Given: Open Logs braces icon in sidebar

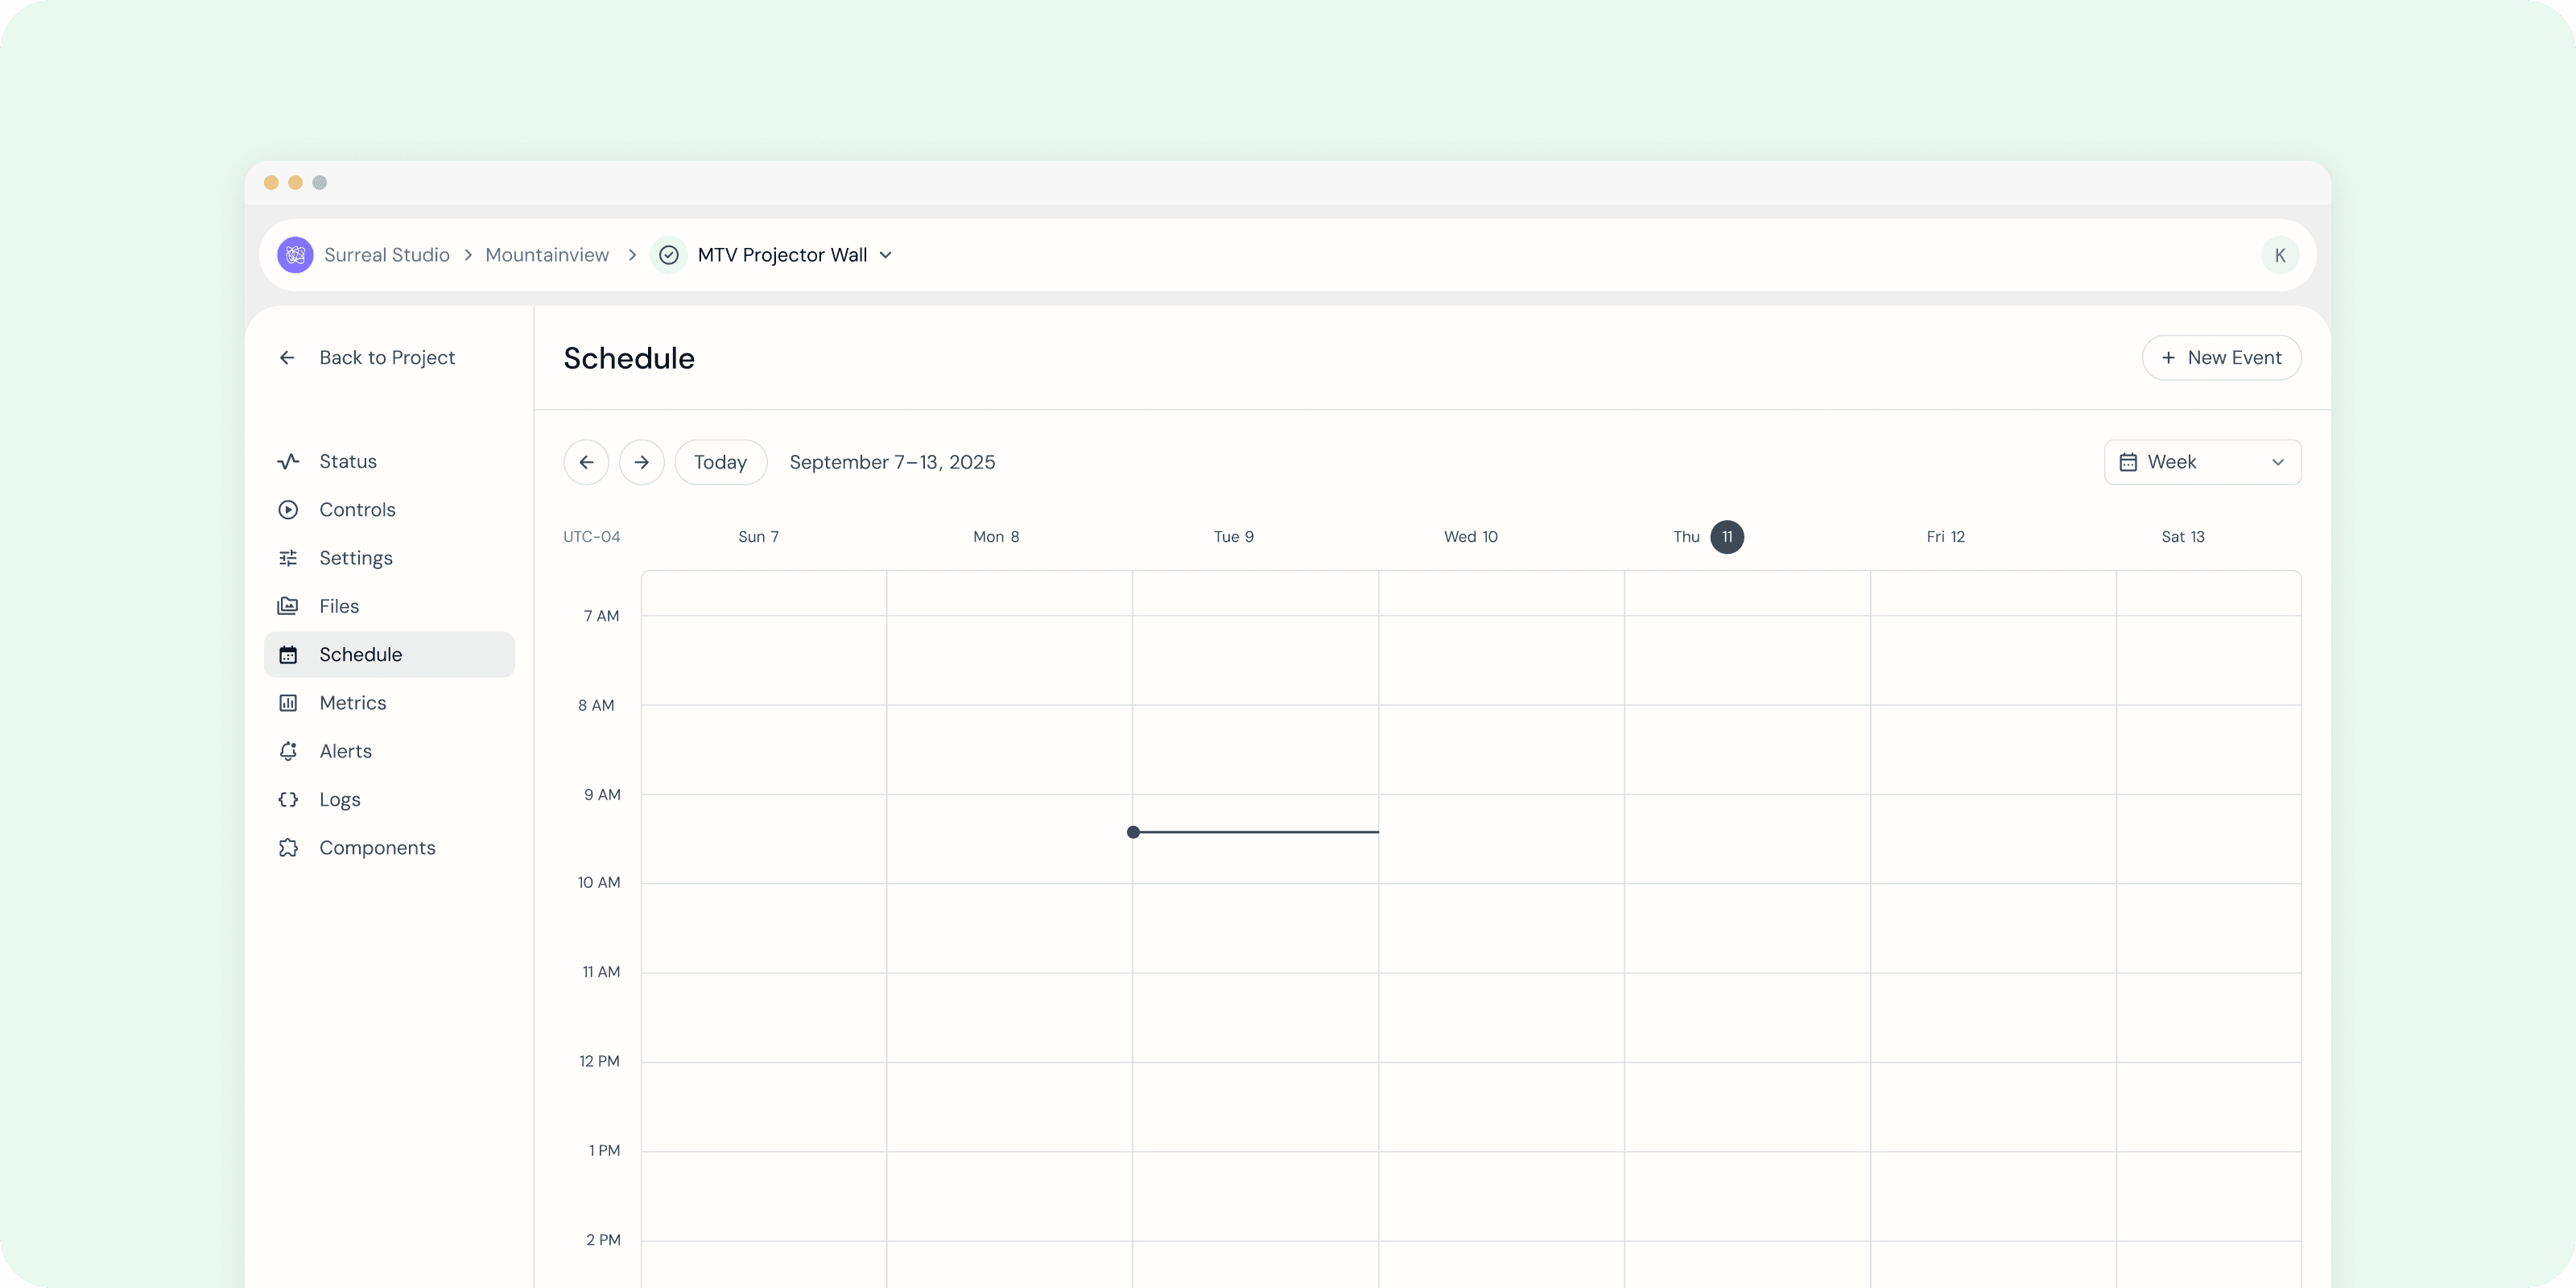Looking at the screenshot, I should (x=288, y=799).
